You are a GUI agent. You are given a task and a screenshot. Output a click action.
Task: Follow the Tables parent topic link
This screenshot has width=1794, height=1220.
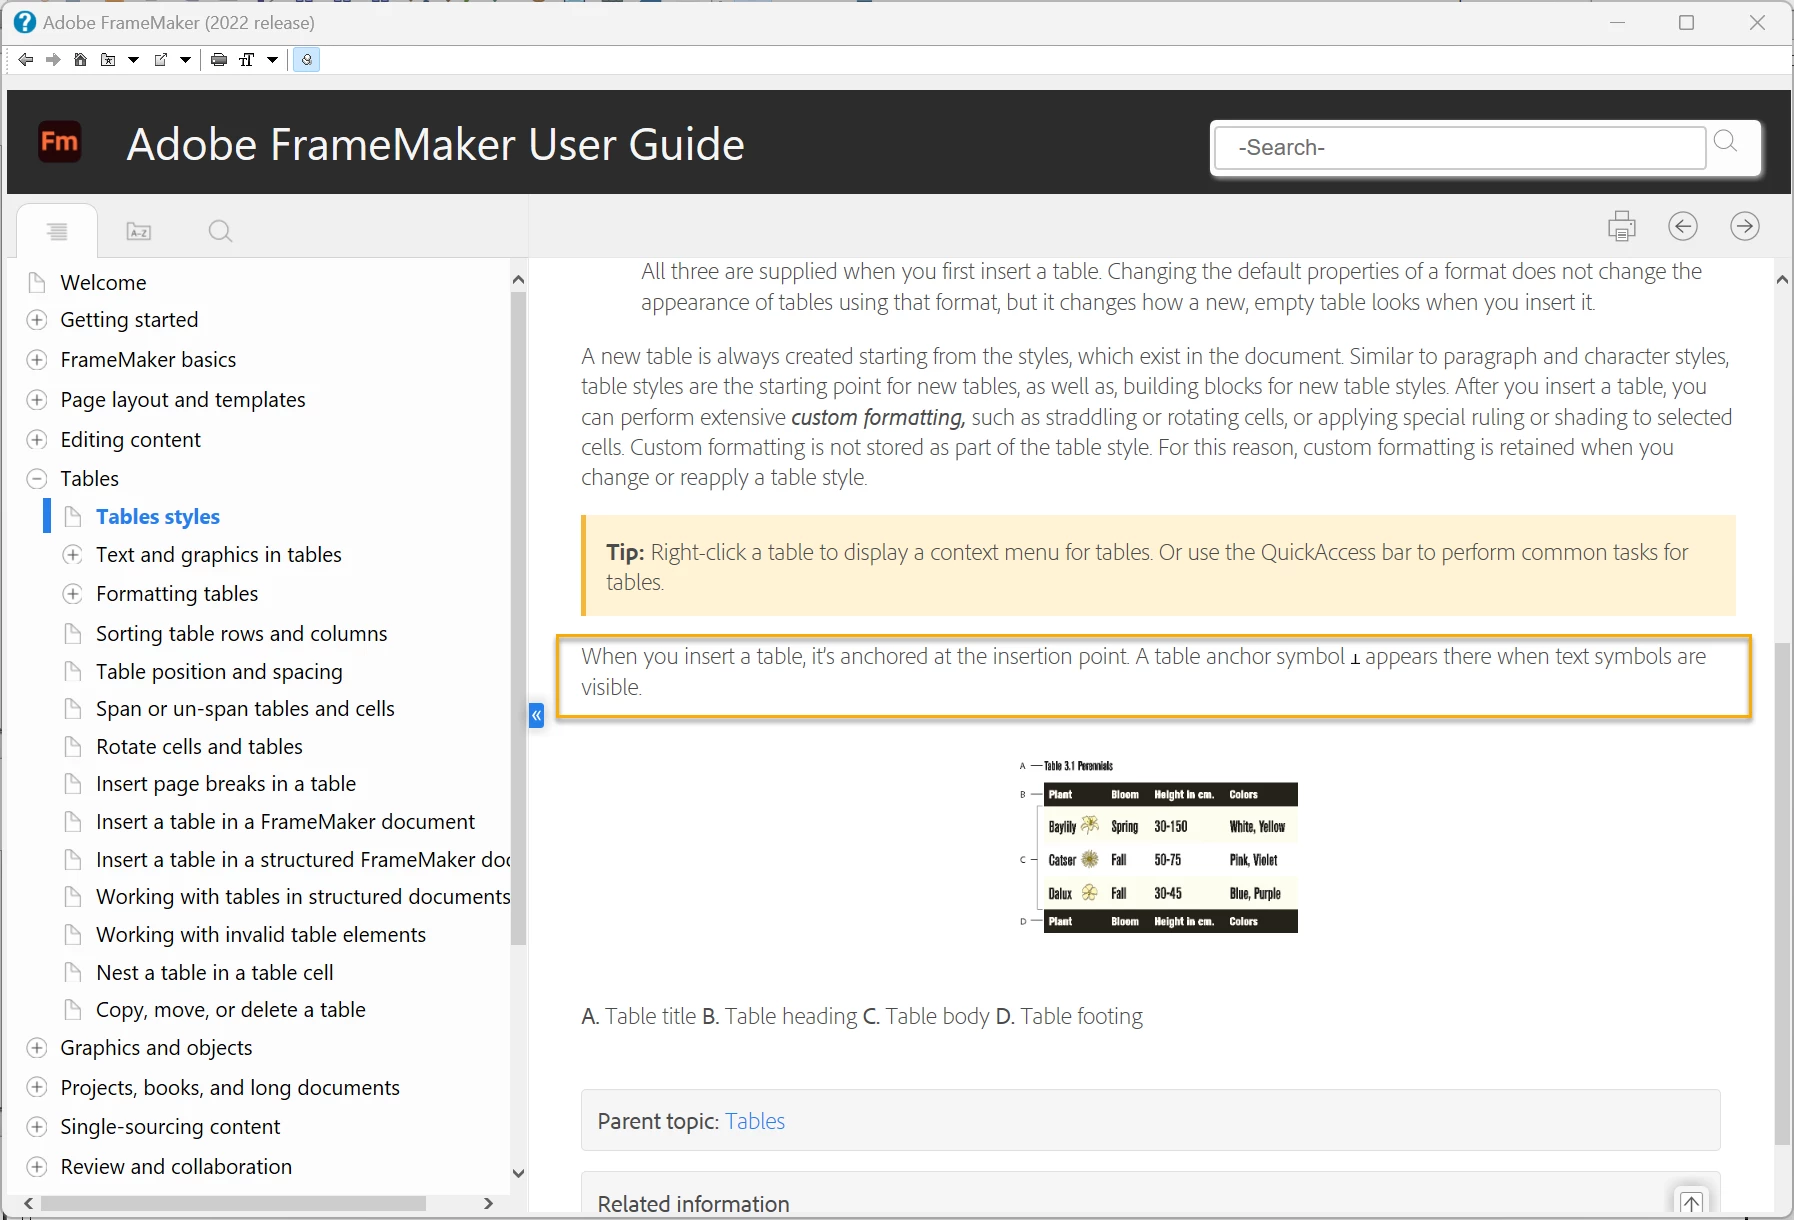click(755, 1122)
